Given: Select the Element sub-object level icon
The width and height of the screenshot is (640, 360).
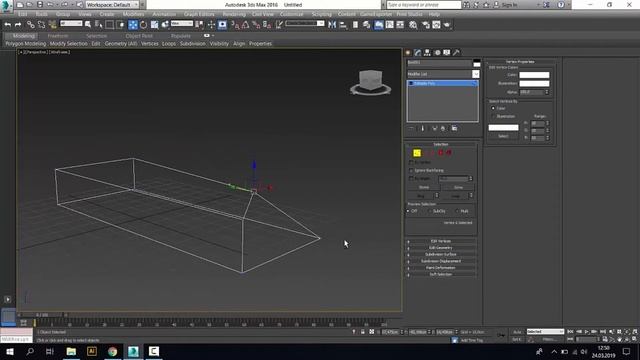Looking at the screenshot, I should (449, 153).
